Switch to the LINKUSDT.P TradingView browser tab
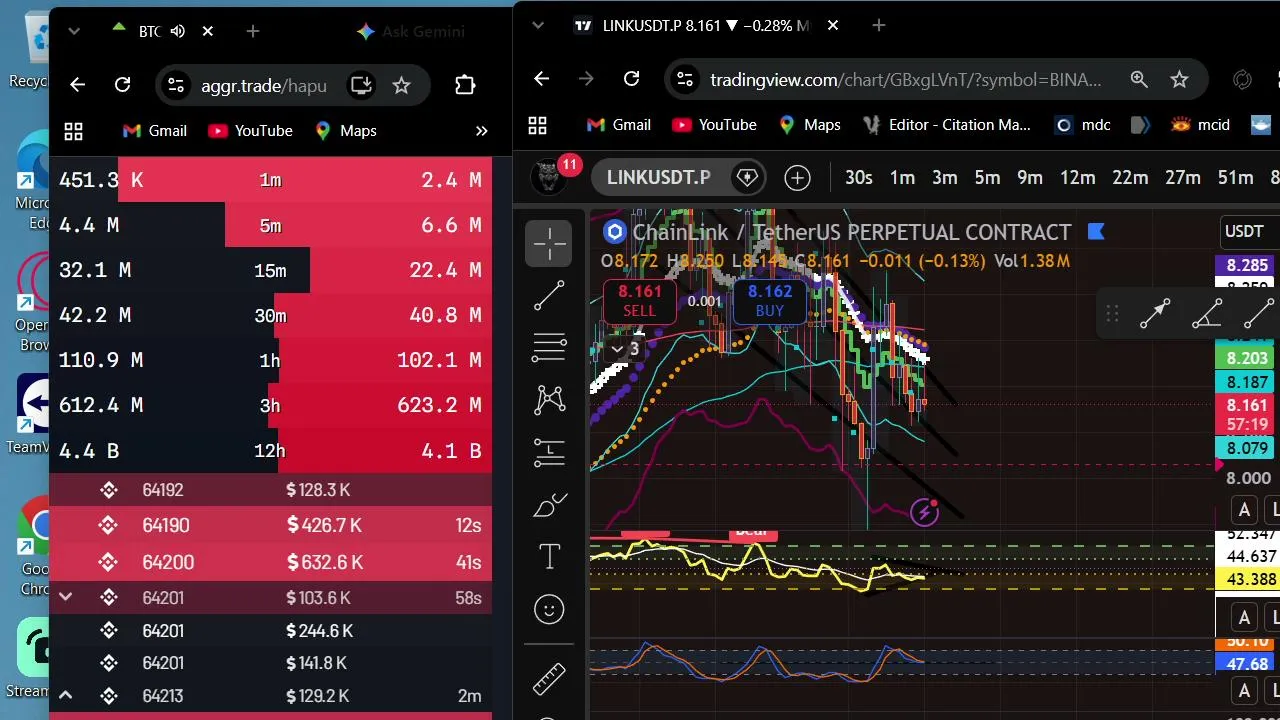 pyautogui.click(x=706, y=25)
